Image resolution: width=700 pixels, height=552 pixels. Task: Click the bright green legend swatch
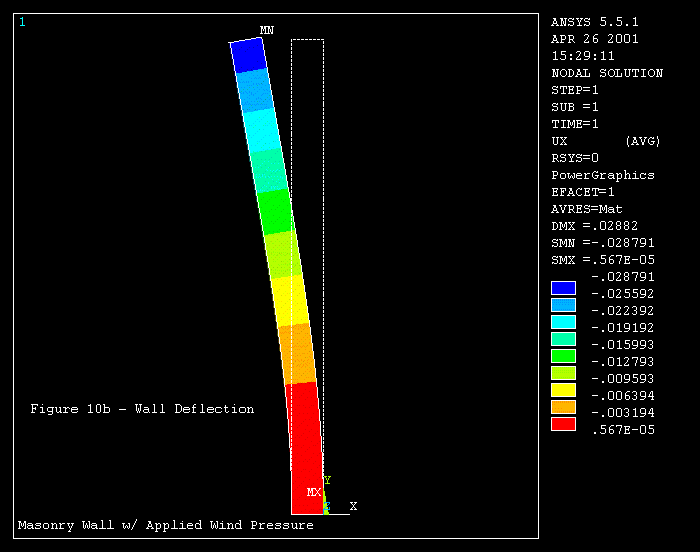[563, 356]
